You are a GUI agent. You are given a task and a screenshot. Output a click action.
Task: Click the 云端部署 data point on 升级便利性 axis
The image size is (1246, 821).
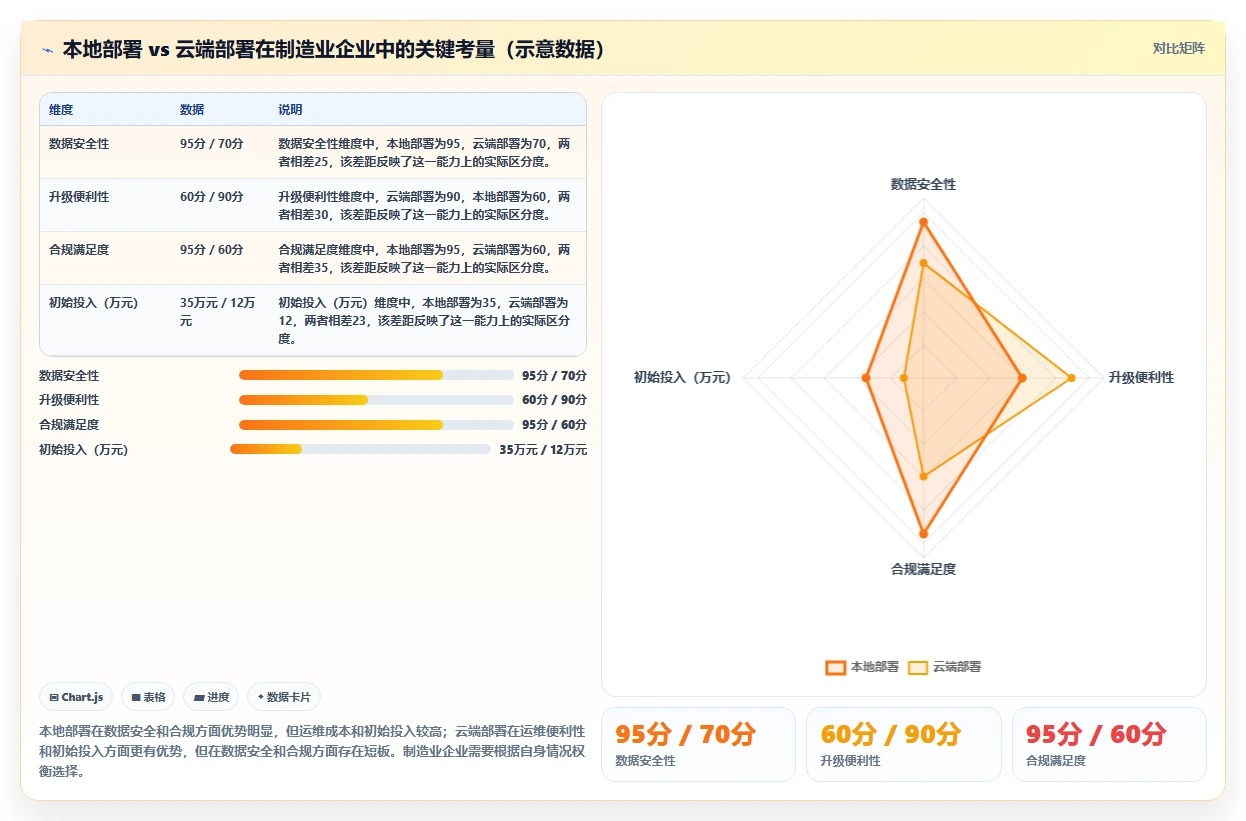pyautogui.click(x=1071, y=378)
